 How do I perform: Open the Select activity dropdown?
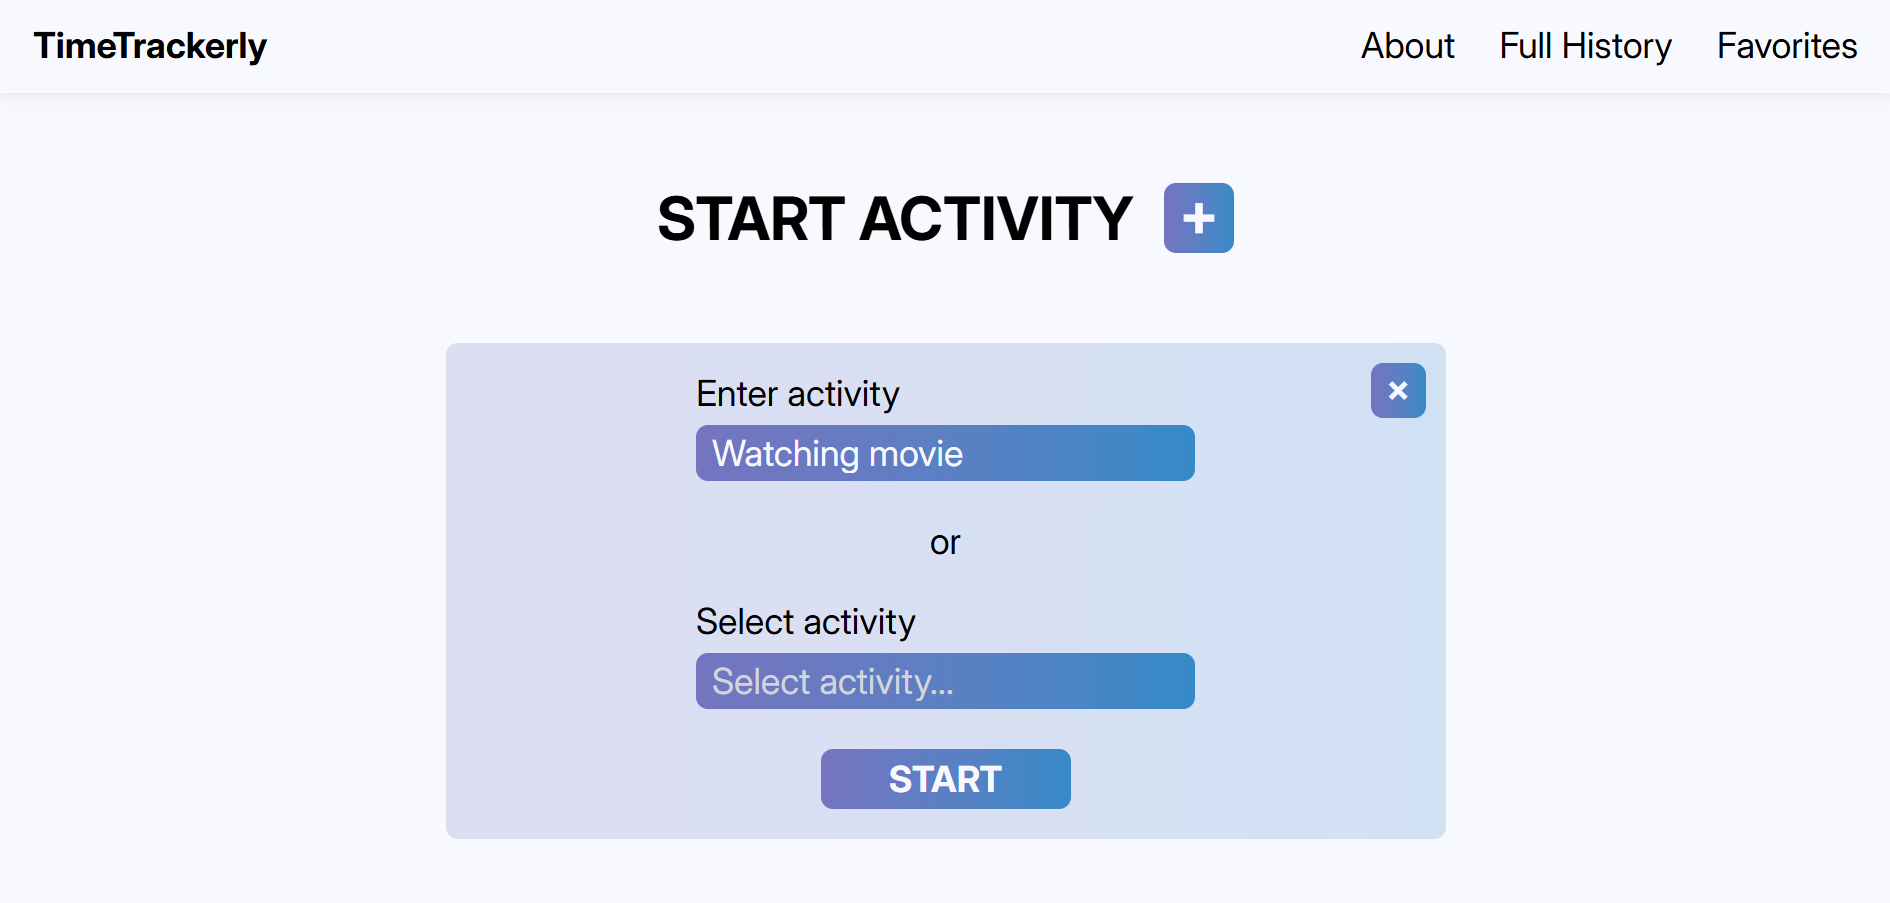[945, 681]
